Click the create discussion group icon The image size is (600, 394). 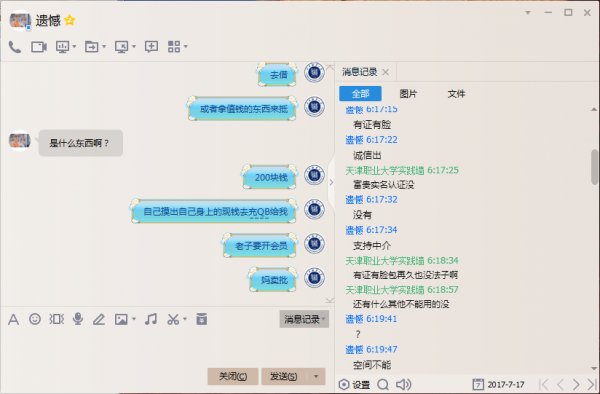point(151,47)
